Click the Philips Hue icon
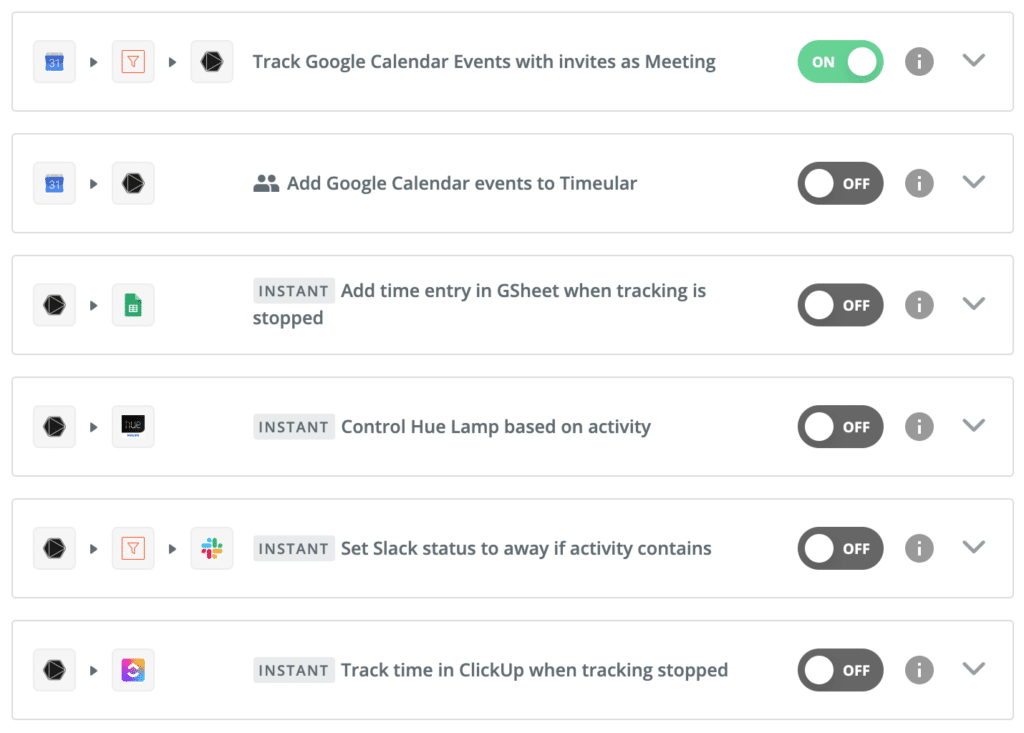 click(x=133, y=427)
